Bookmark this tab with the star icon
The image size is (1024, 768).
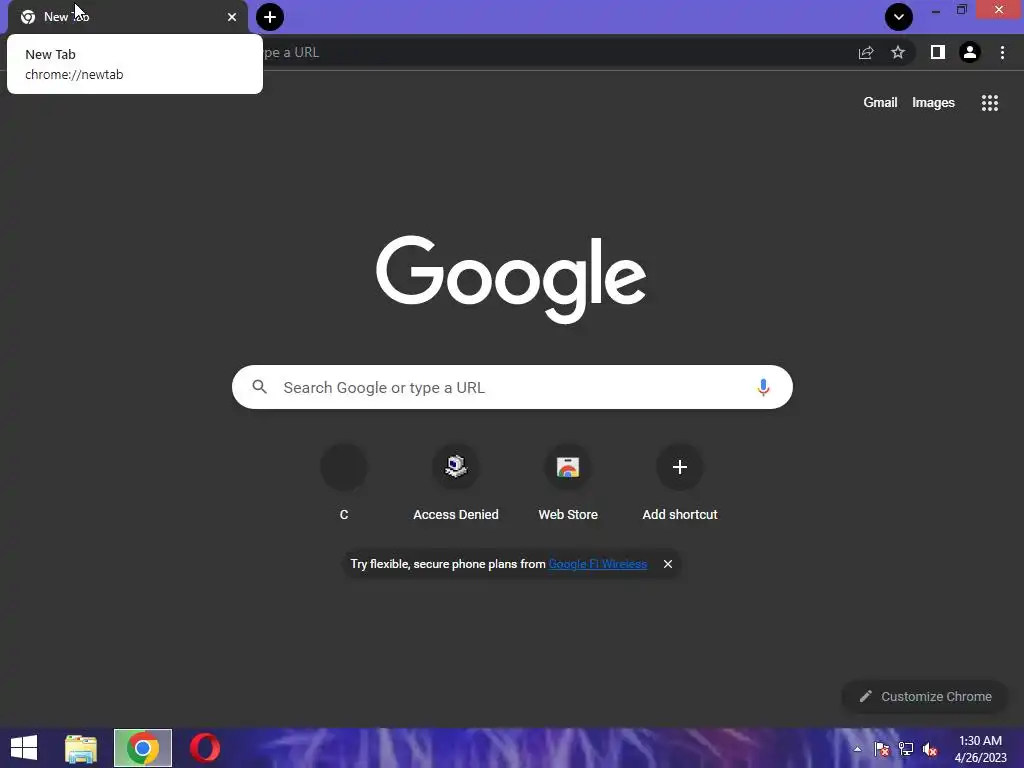pos(898,52)
